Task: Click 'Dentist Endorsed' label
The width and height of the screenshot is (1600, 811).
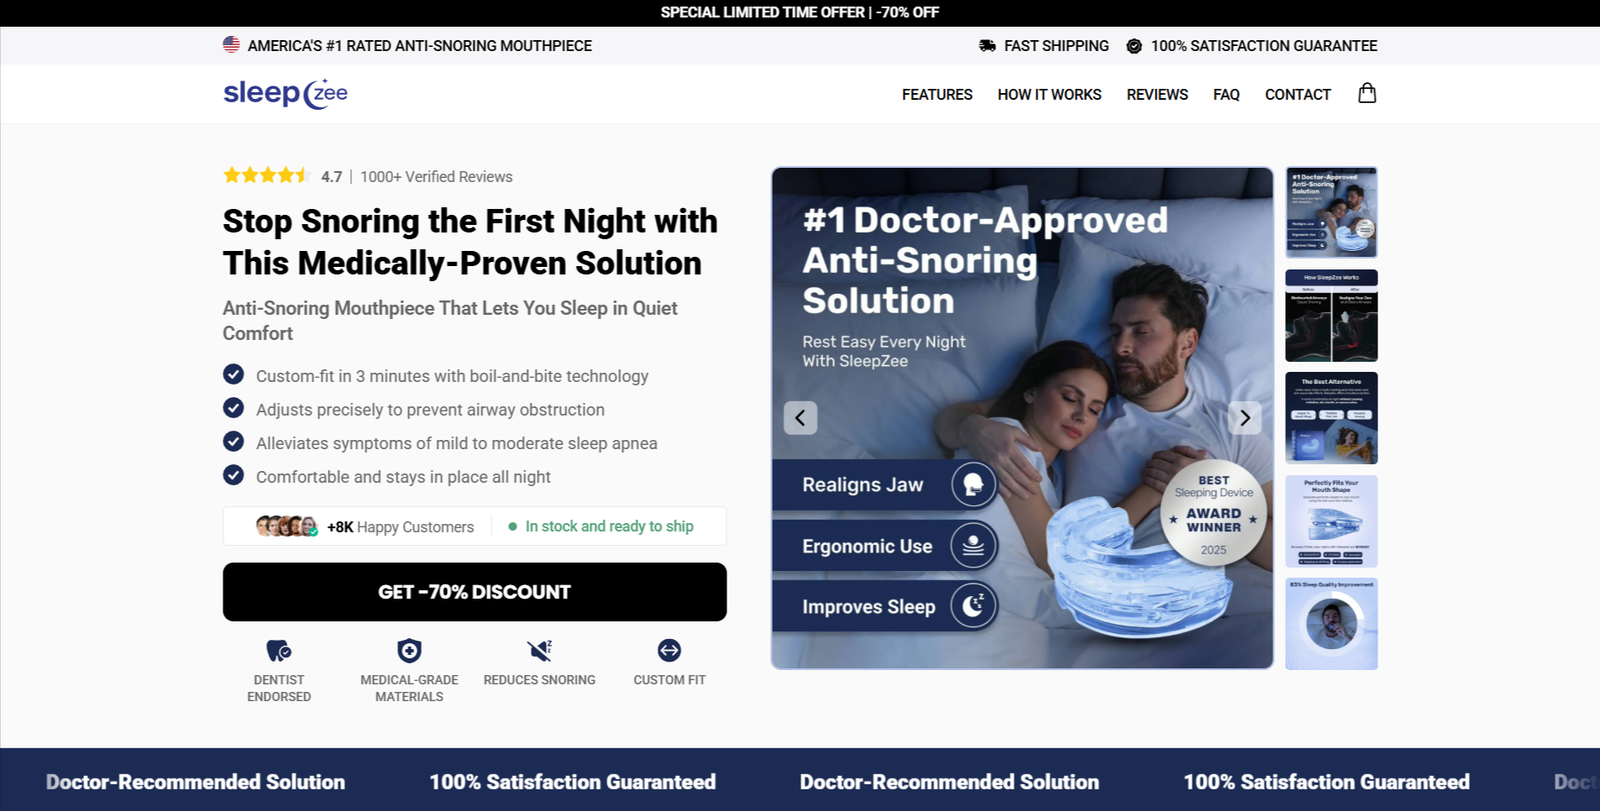Action: click(x=279, y=688)
